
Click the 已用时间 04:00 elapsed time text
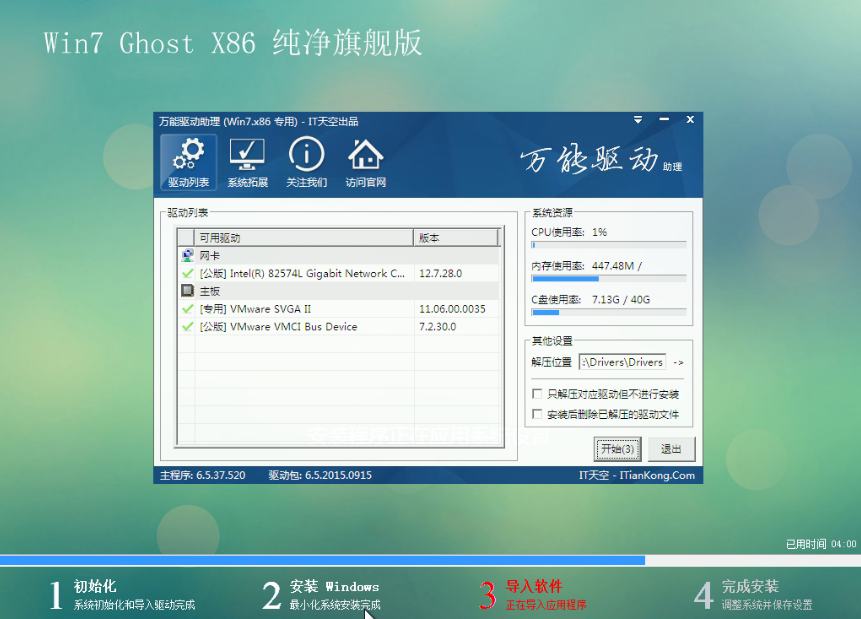point(821,544)
